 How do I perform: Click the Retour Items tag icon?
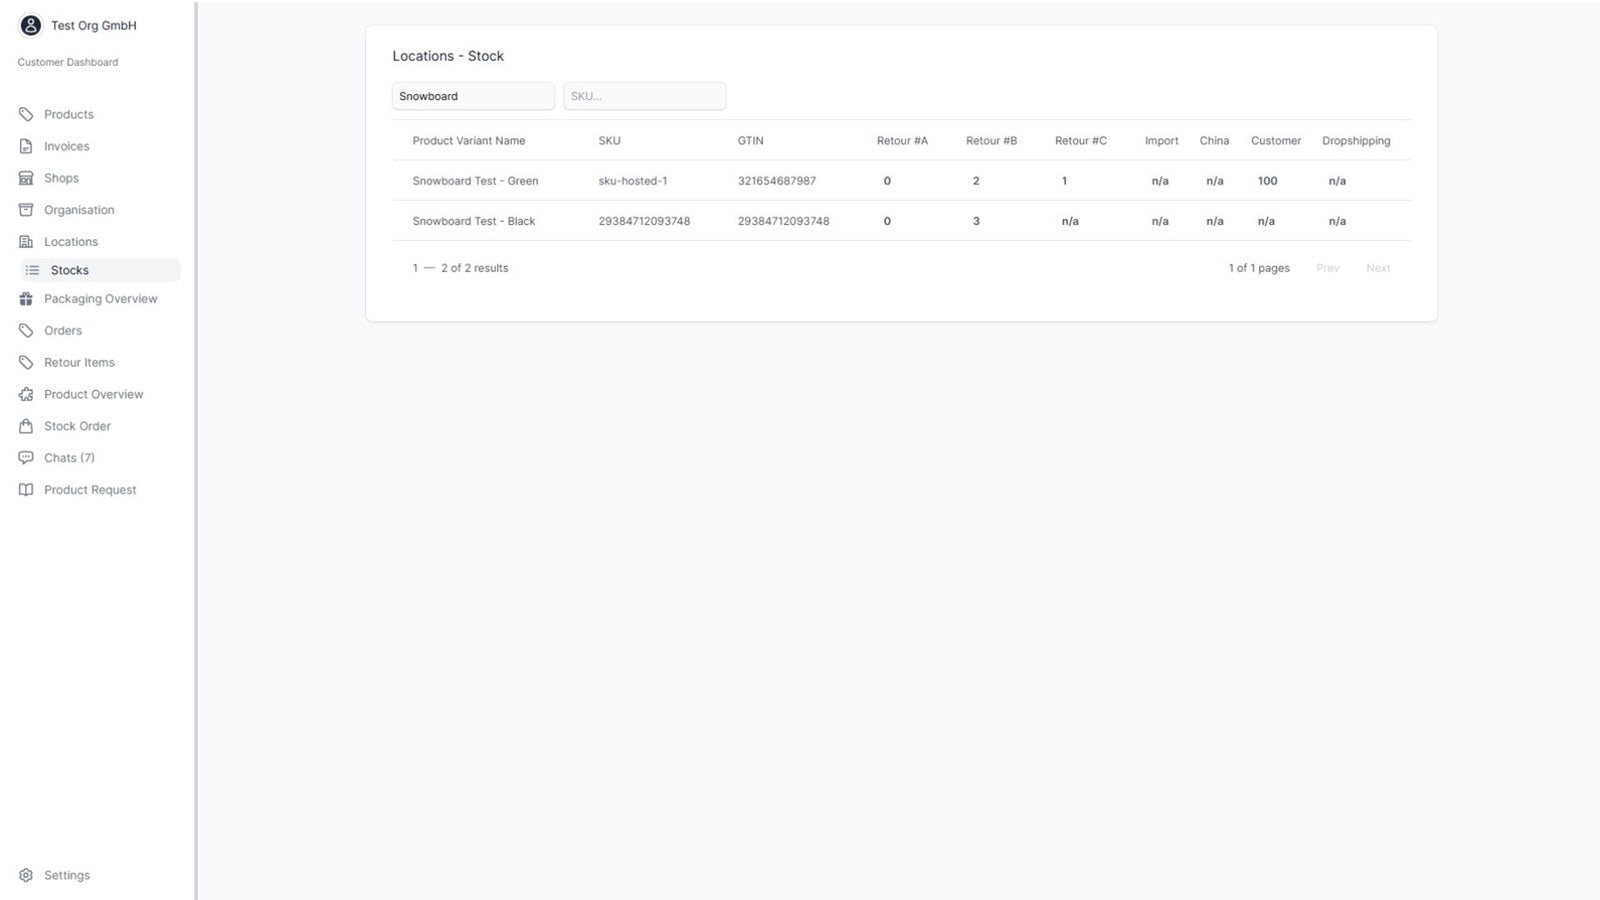(x=26, y=363)
